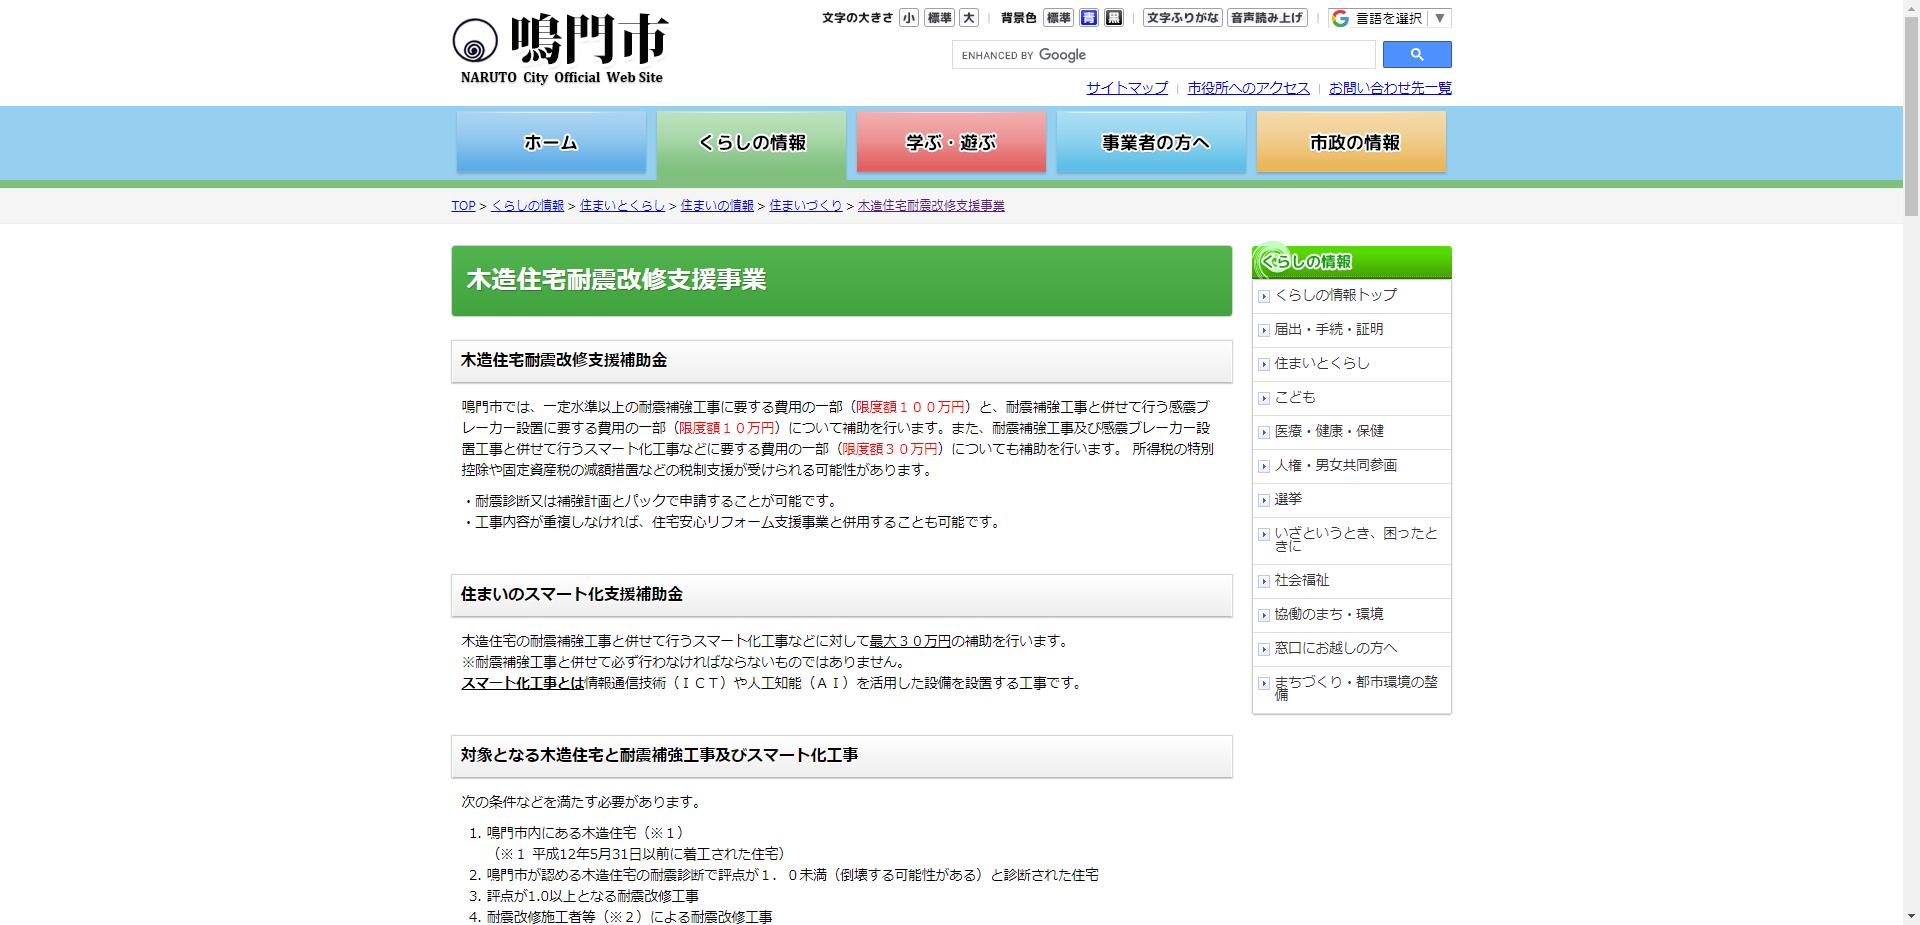Click the arrow icon beside 社会福祉
Viewport: 1920px width, 925px height.
pos(1262,580)
